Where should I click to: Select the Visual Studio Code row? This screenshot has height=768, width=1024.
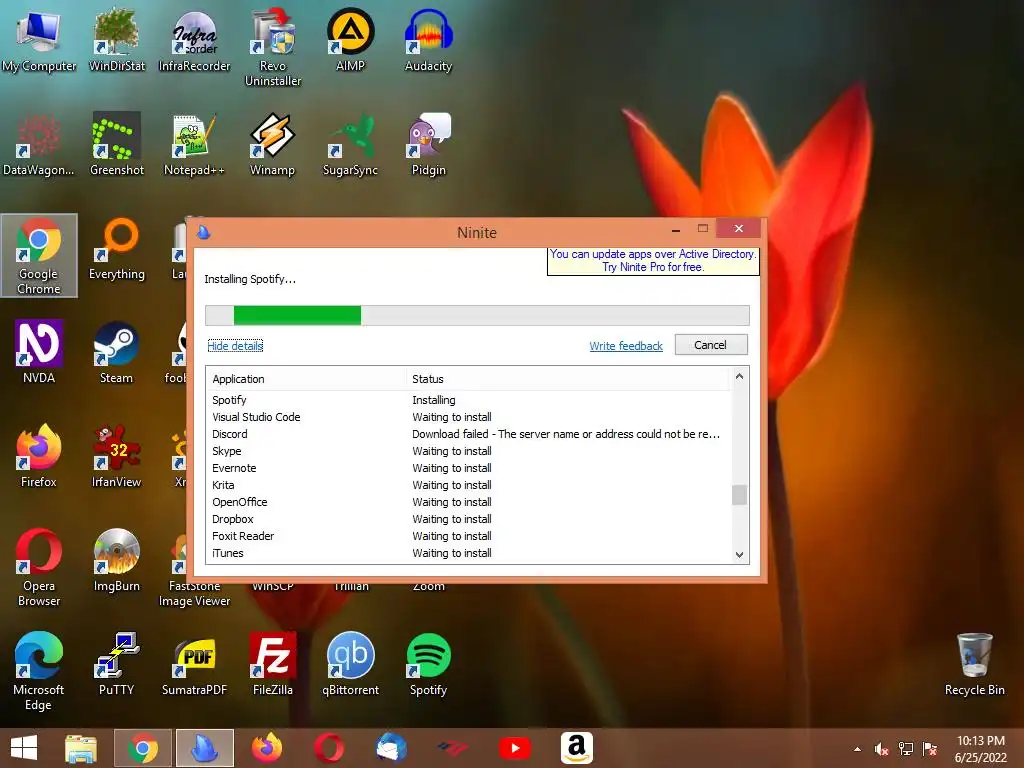(468, 417)
